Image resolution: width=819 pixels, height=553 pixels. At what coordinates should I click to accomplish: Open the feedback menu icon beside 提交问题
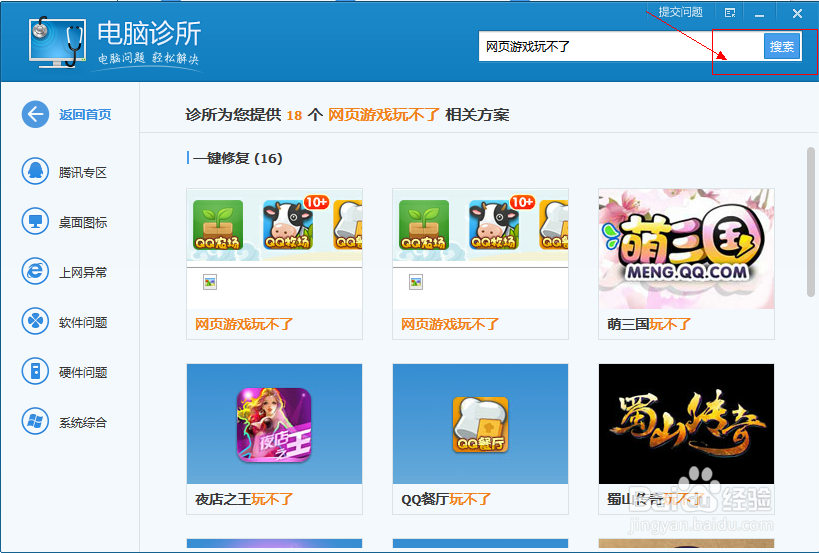click(730, 13)
